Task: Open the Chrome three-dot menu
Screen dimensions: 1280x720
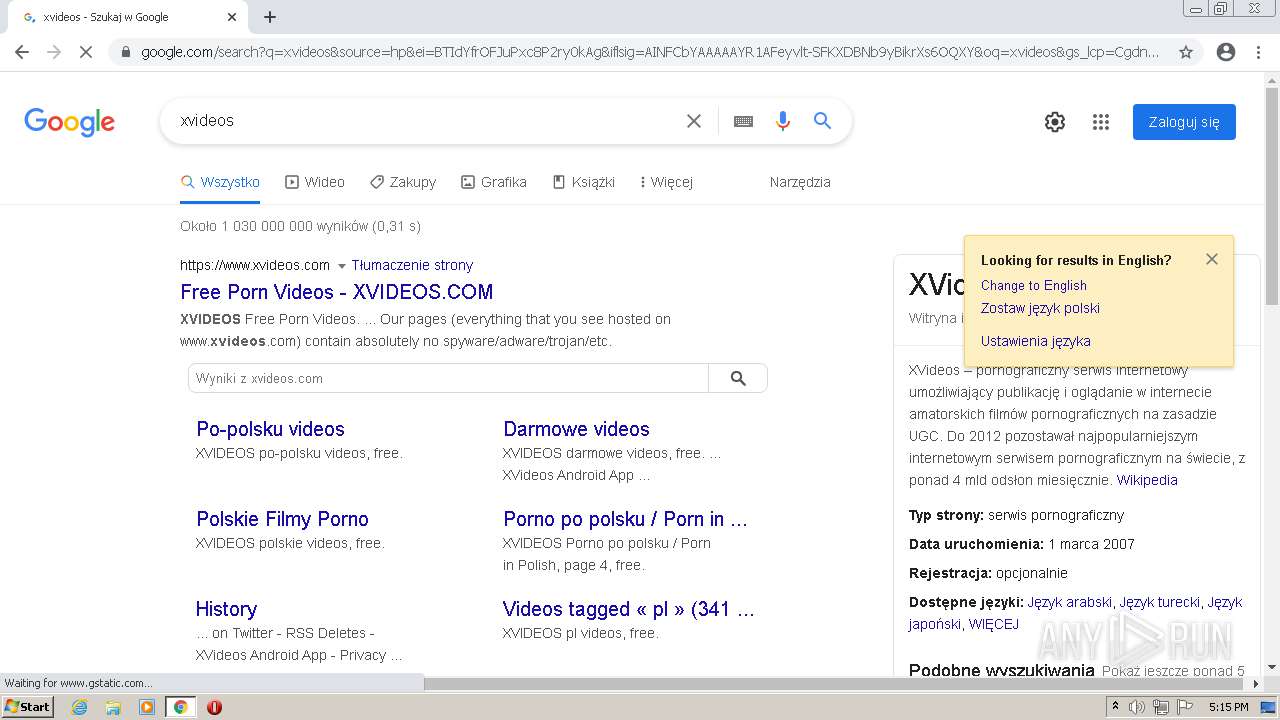Action: 1258,52
